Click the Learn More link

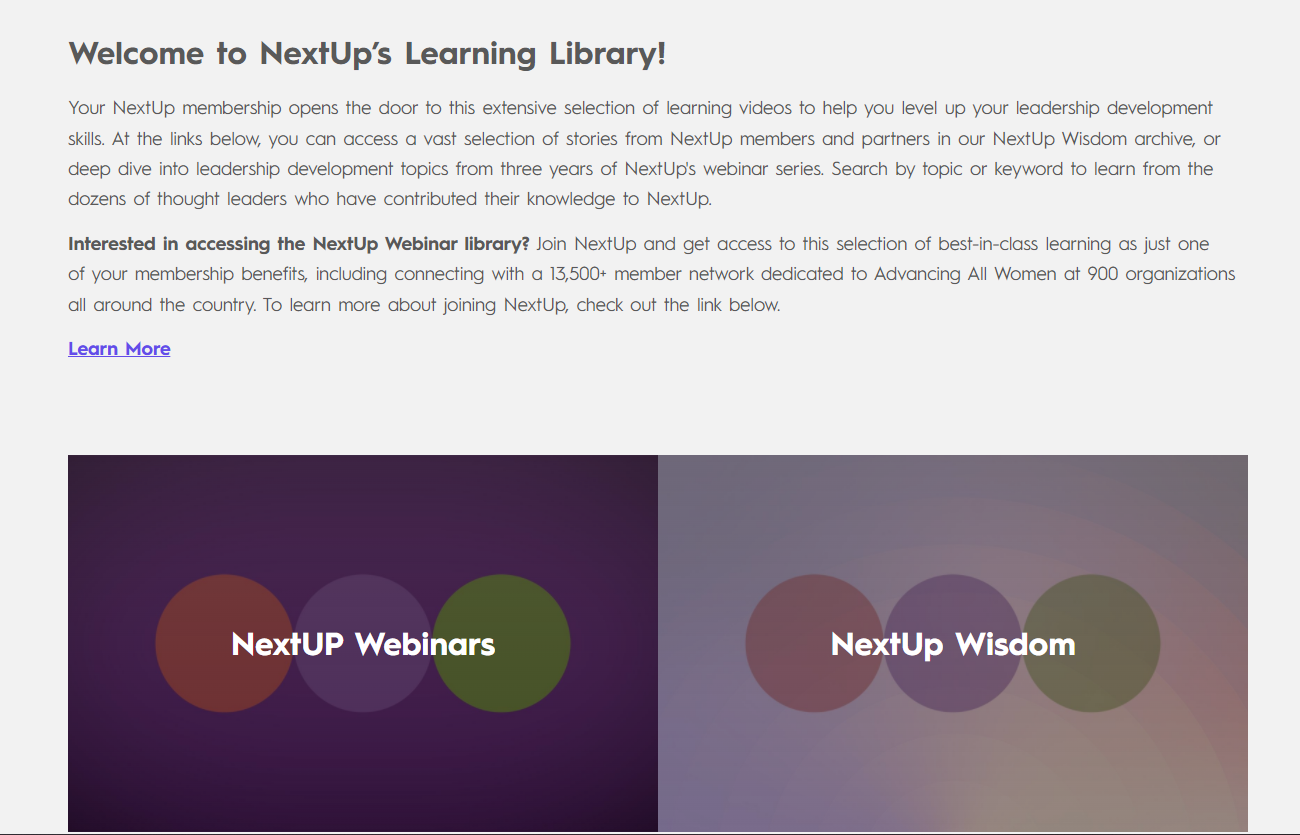pyautogui.click(x=119, y=349)
